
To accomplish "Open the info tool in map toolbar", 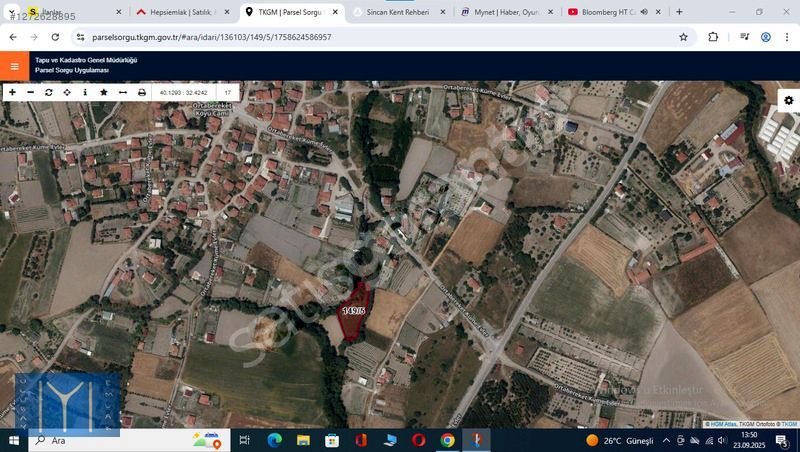I will point(85,92).
